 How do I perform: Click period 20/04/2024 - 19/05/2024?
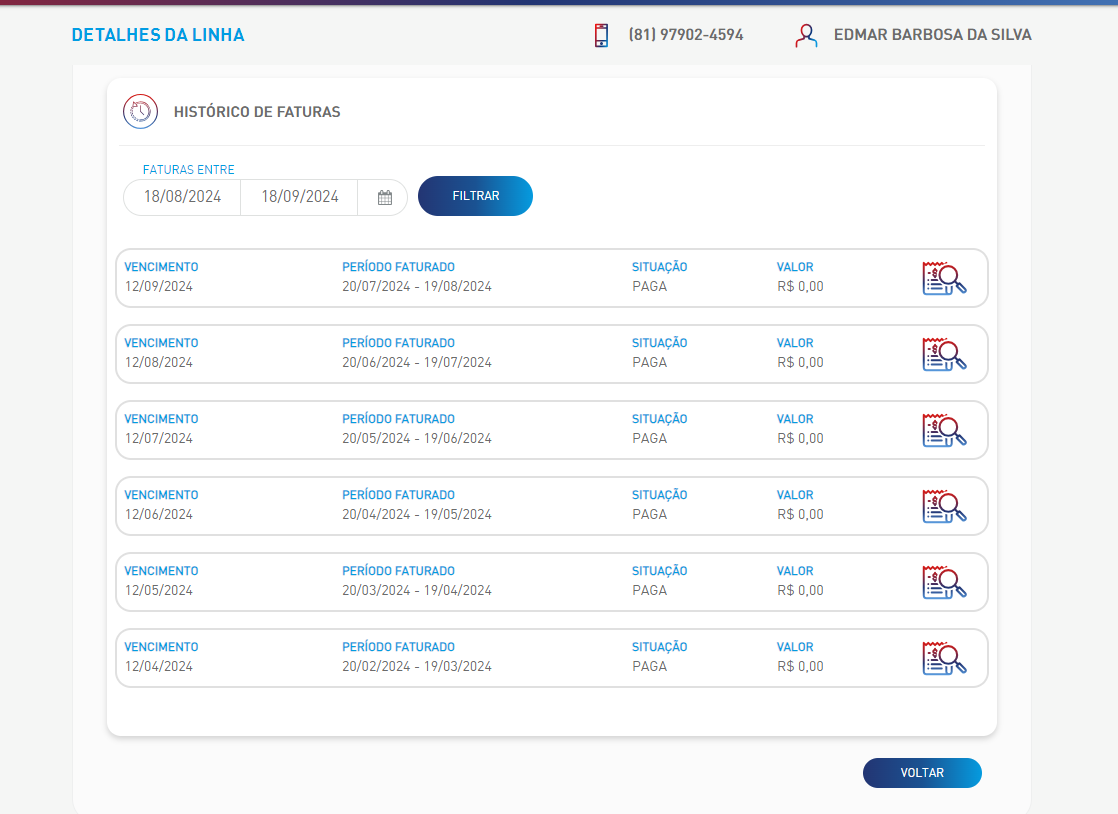(416, 515)
